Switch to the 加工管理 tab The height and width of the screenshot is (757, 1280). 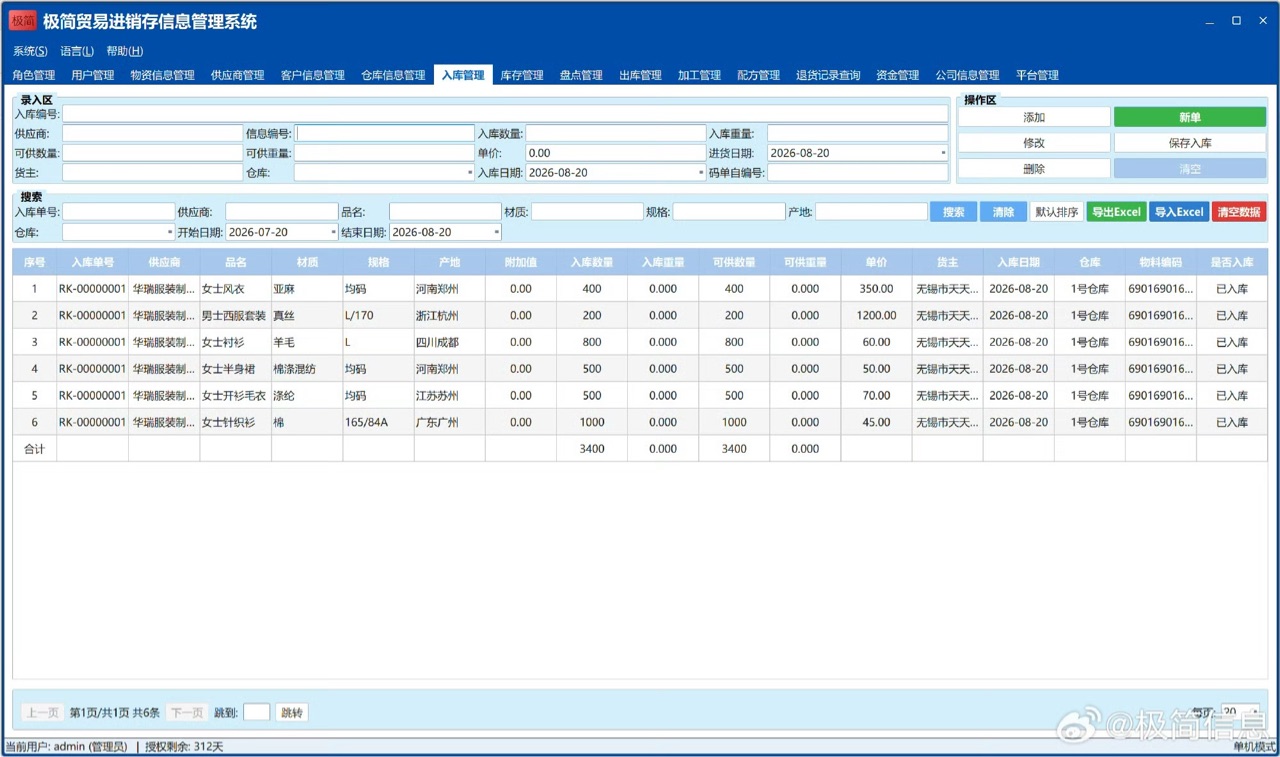699,75
